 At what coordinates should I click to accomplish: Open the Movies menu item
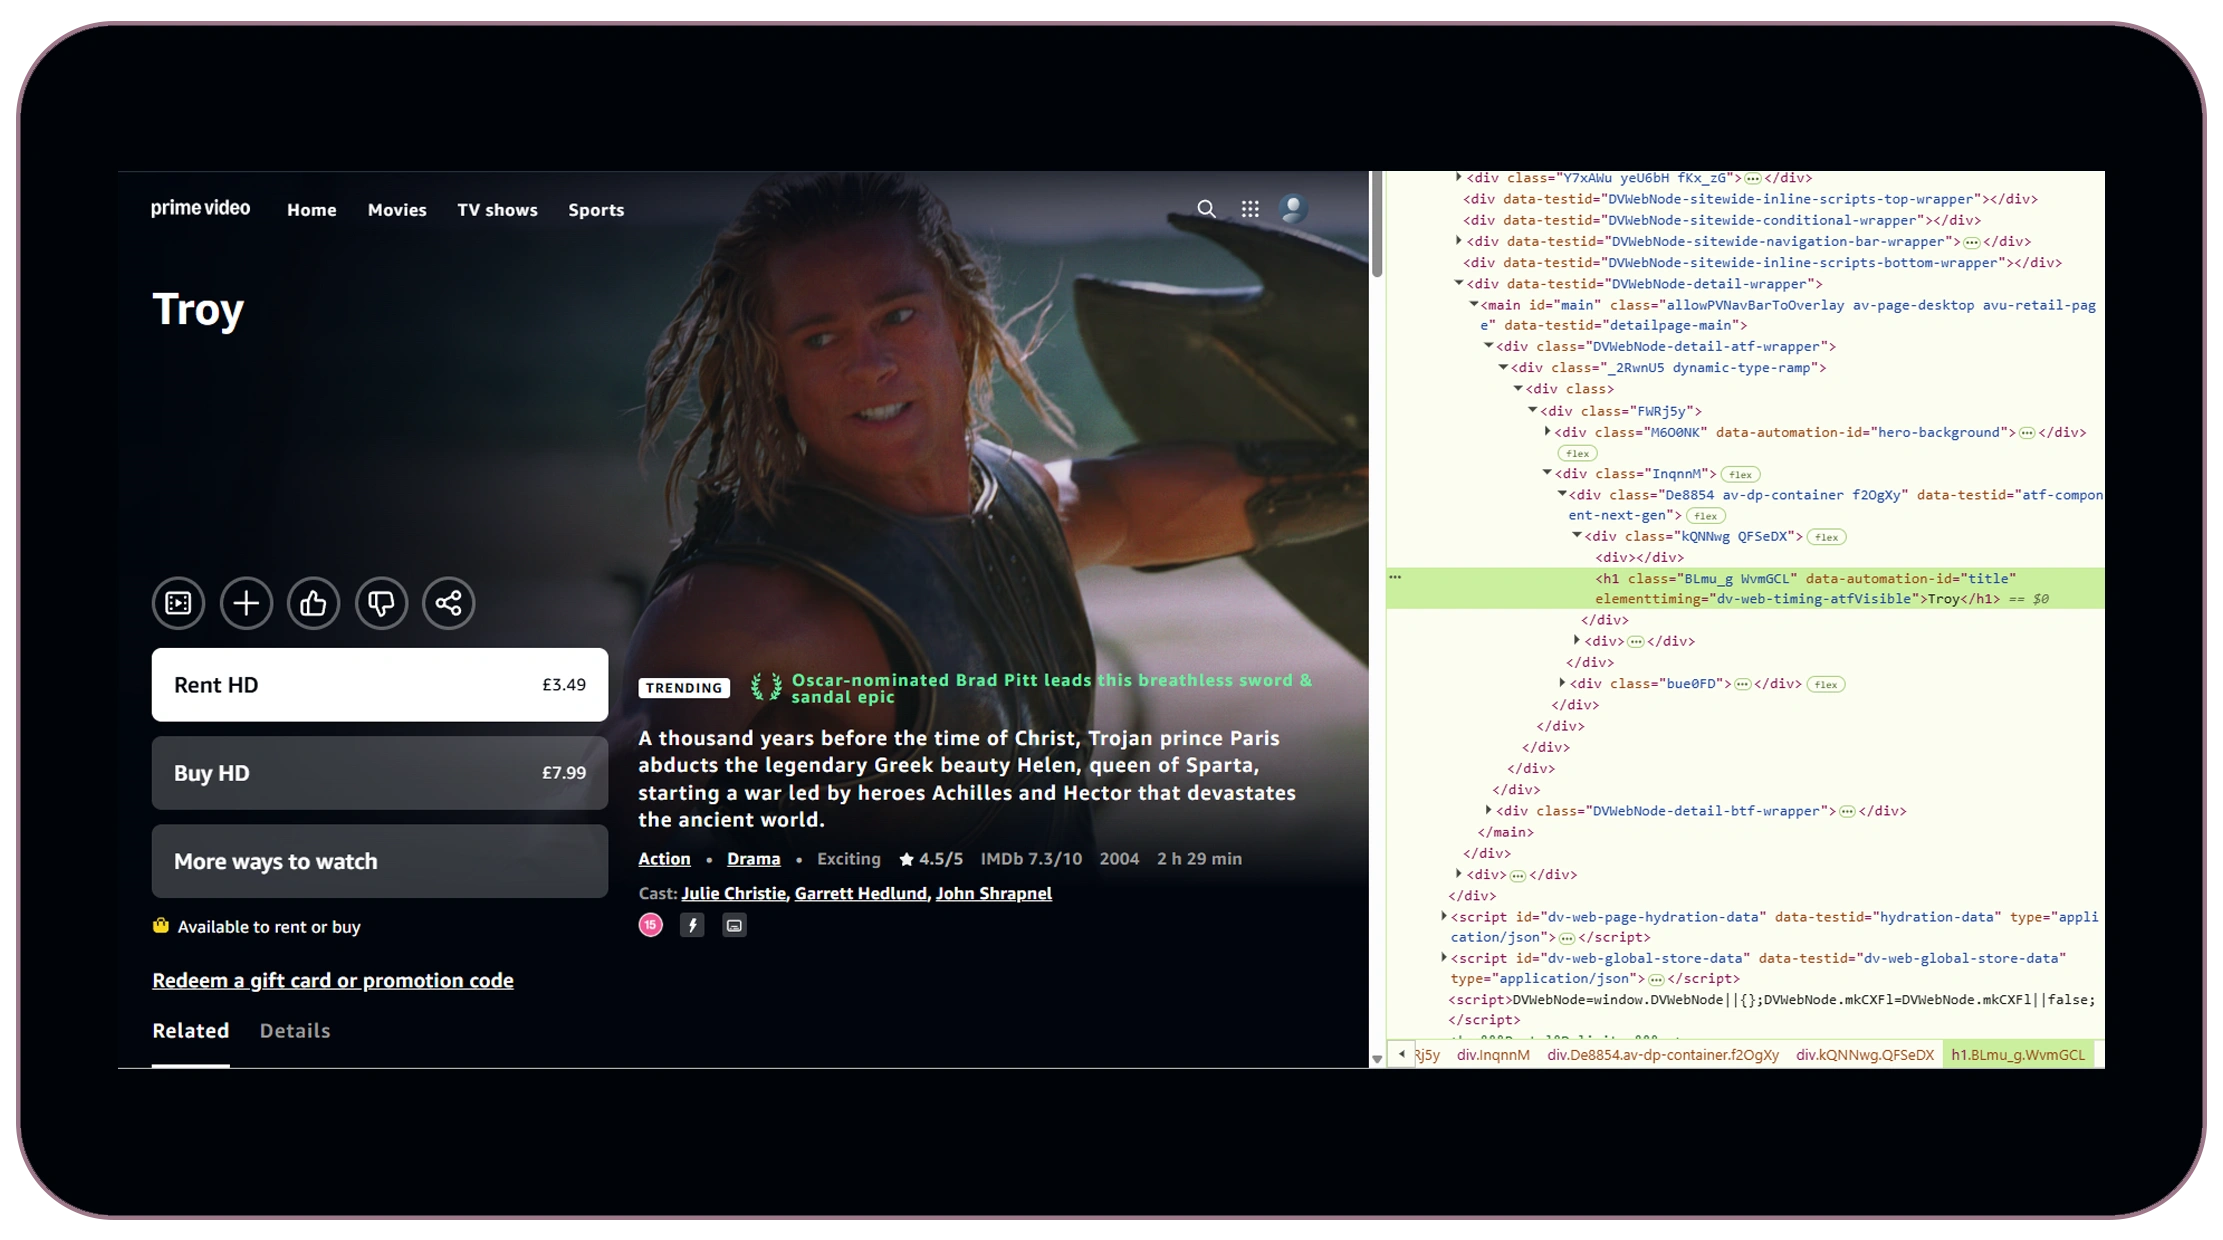397,210
